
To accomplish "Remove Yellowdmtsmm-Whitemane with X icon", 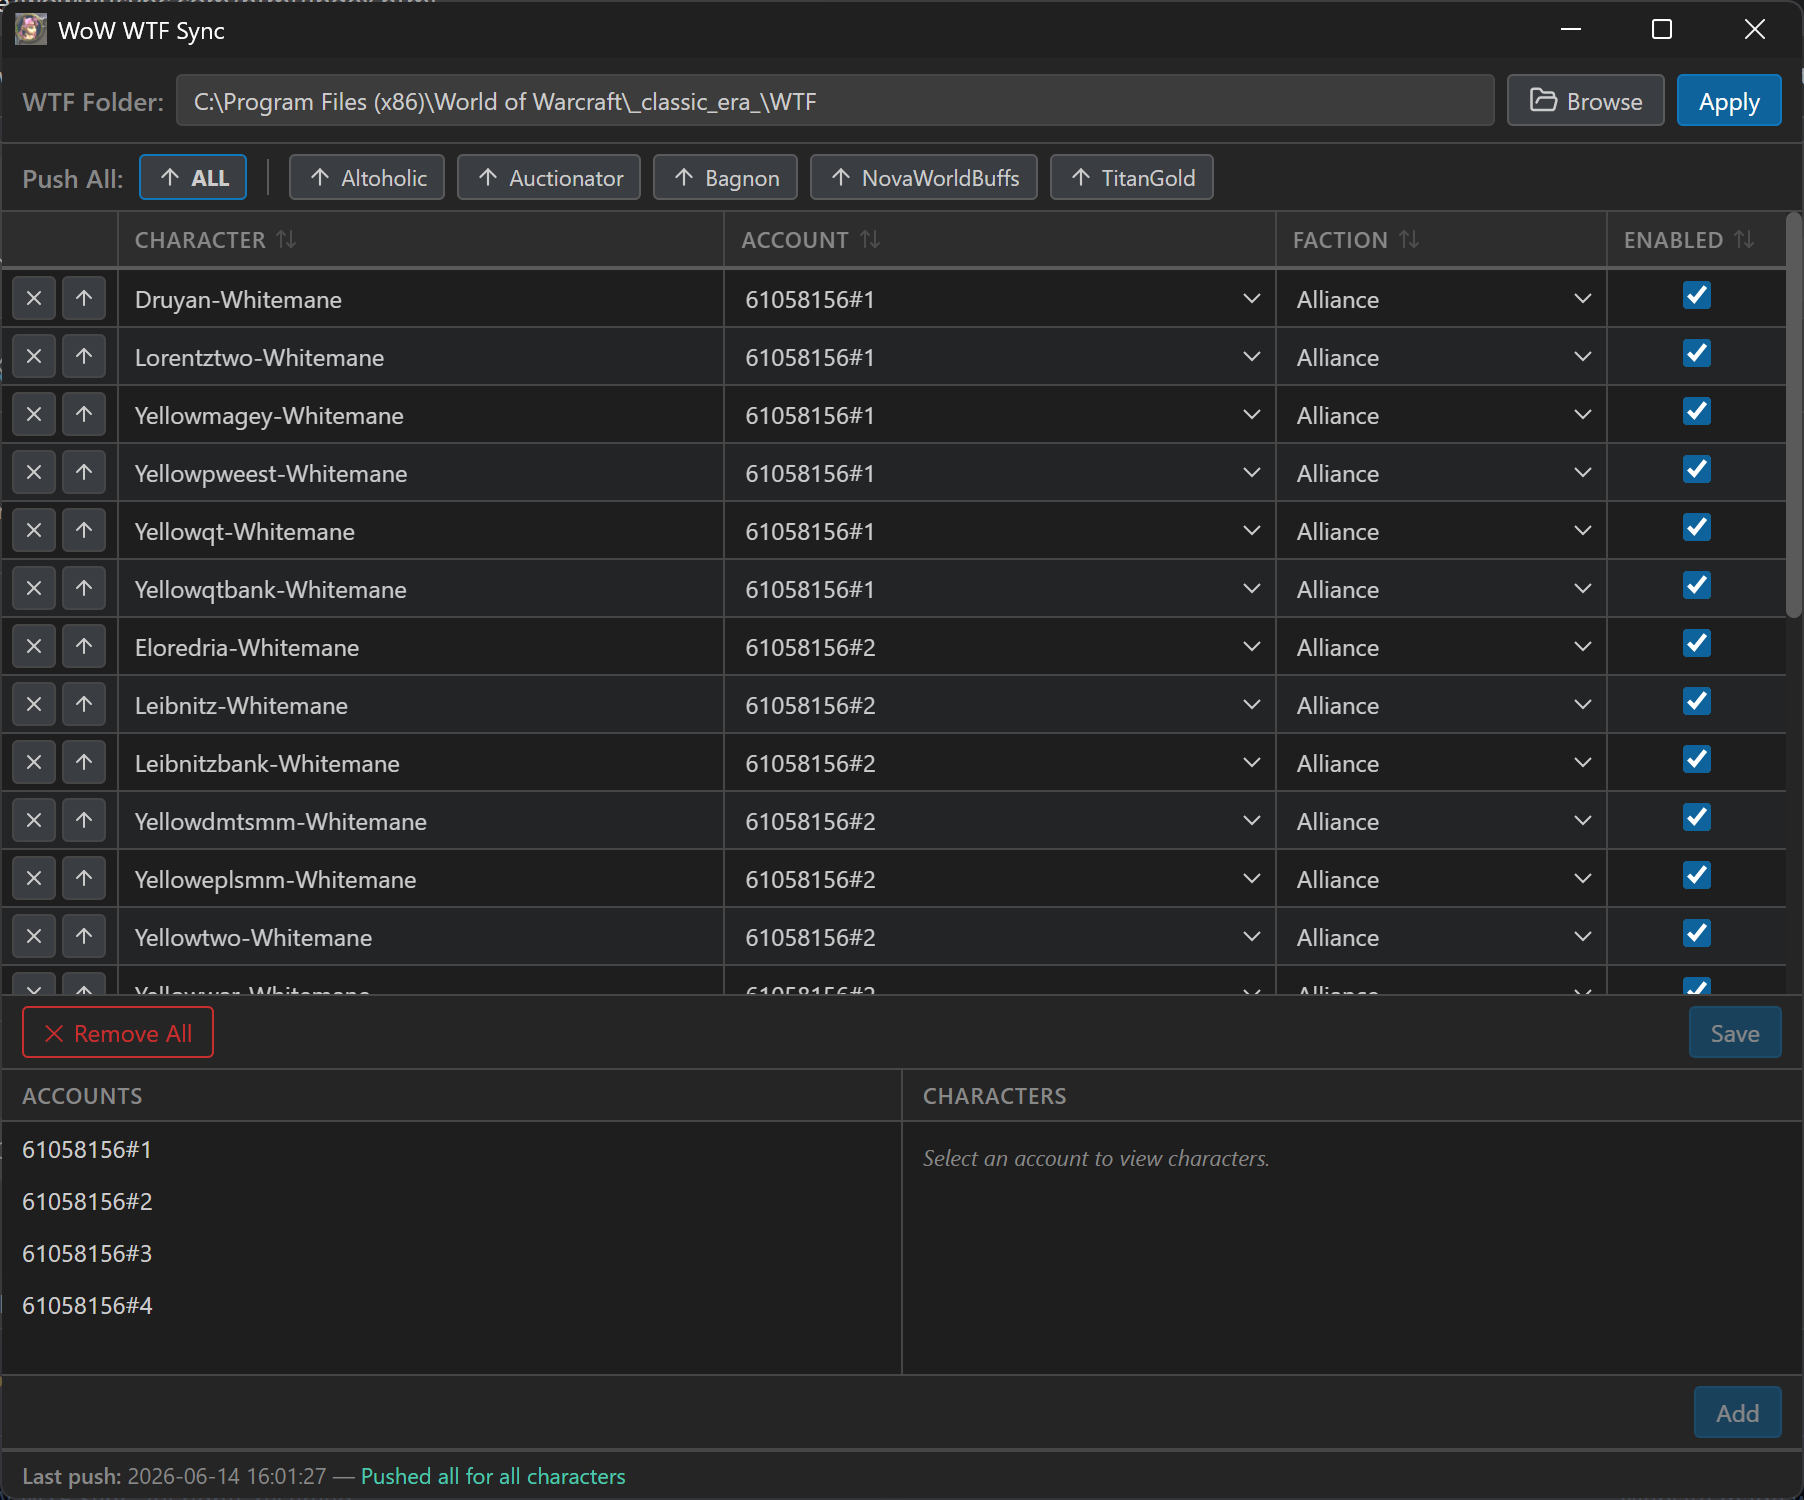I will 34,820.
